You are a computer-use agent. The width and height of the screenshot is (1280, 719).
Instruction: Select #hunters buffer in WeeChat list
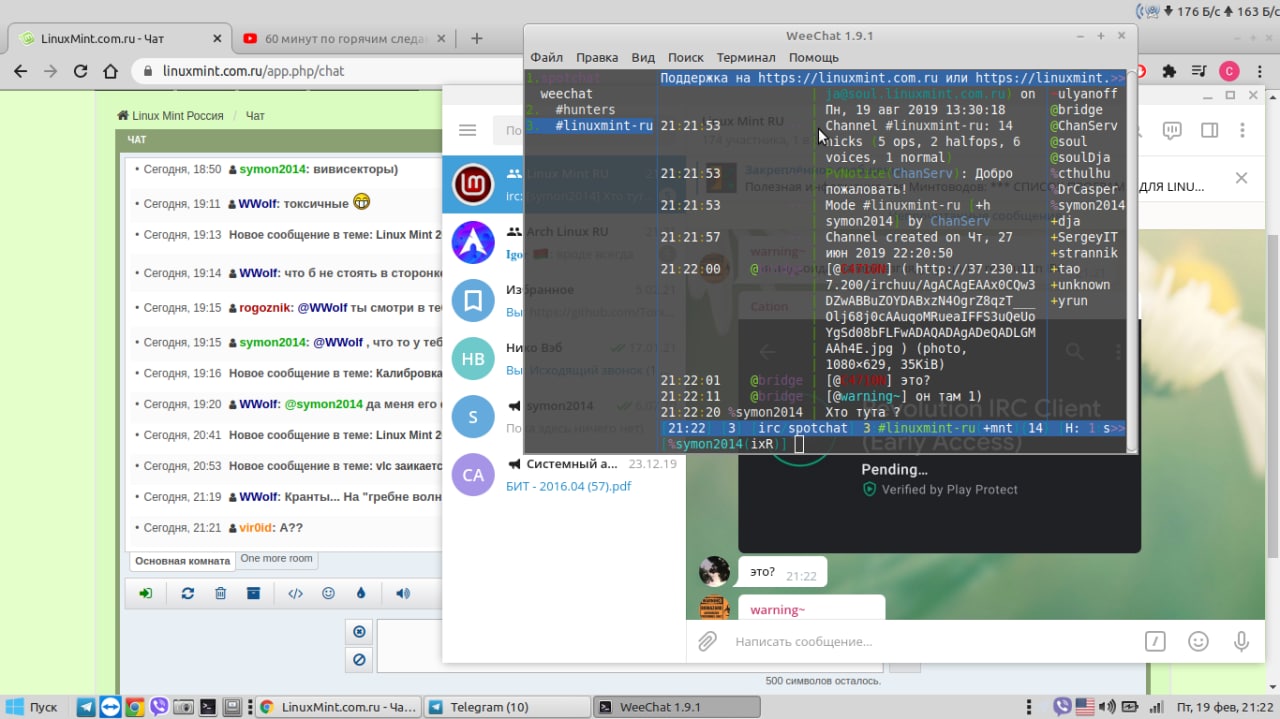click(585, 110)
